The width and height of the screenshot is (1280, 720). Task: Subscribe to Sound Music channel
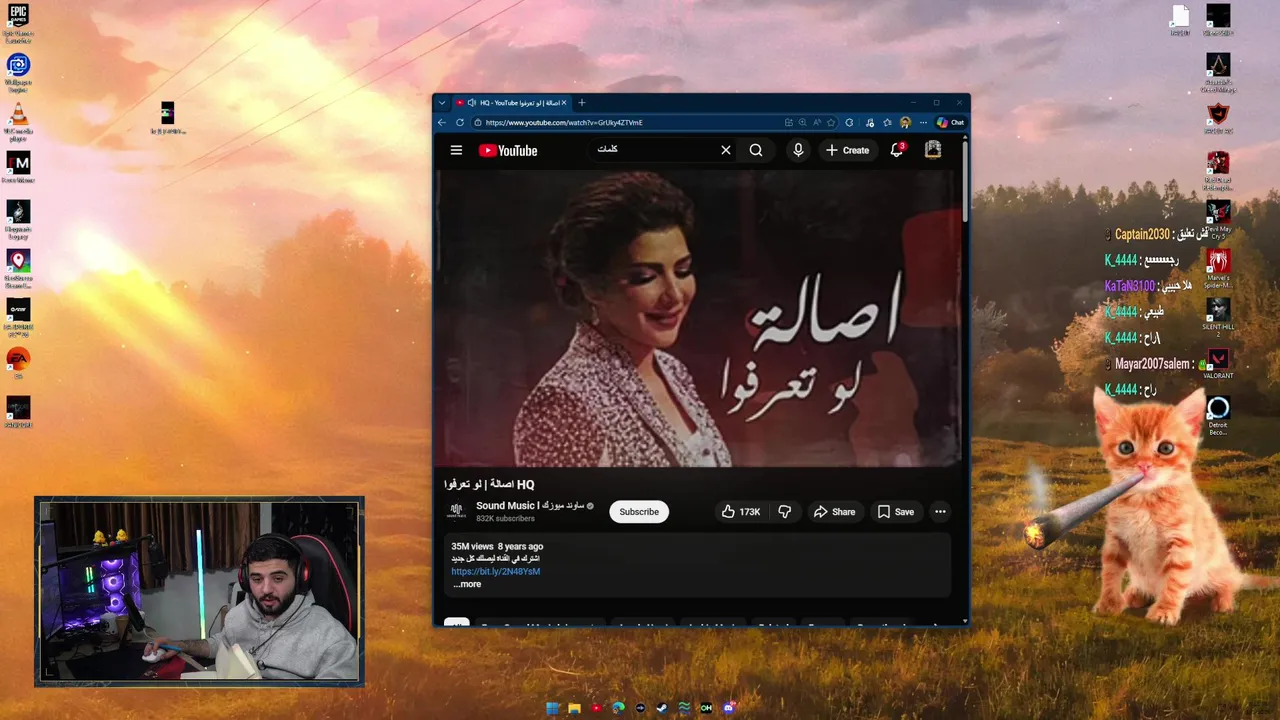coord(639,512)
